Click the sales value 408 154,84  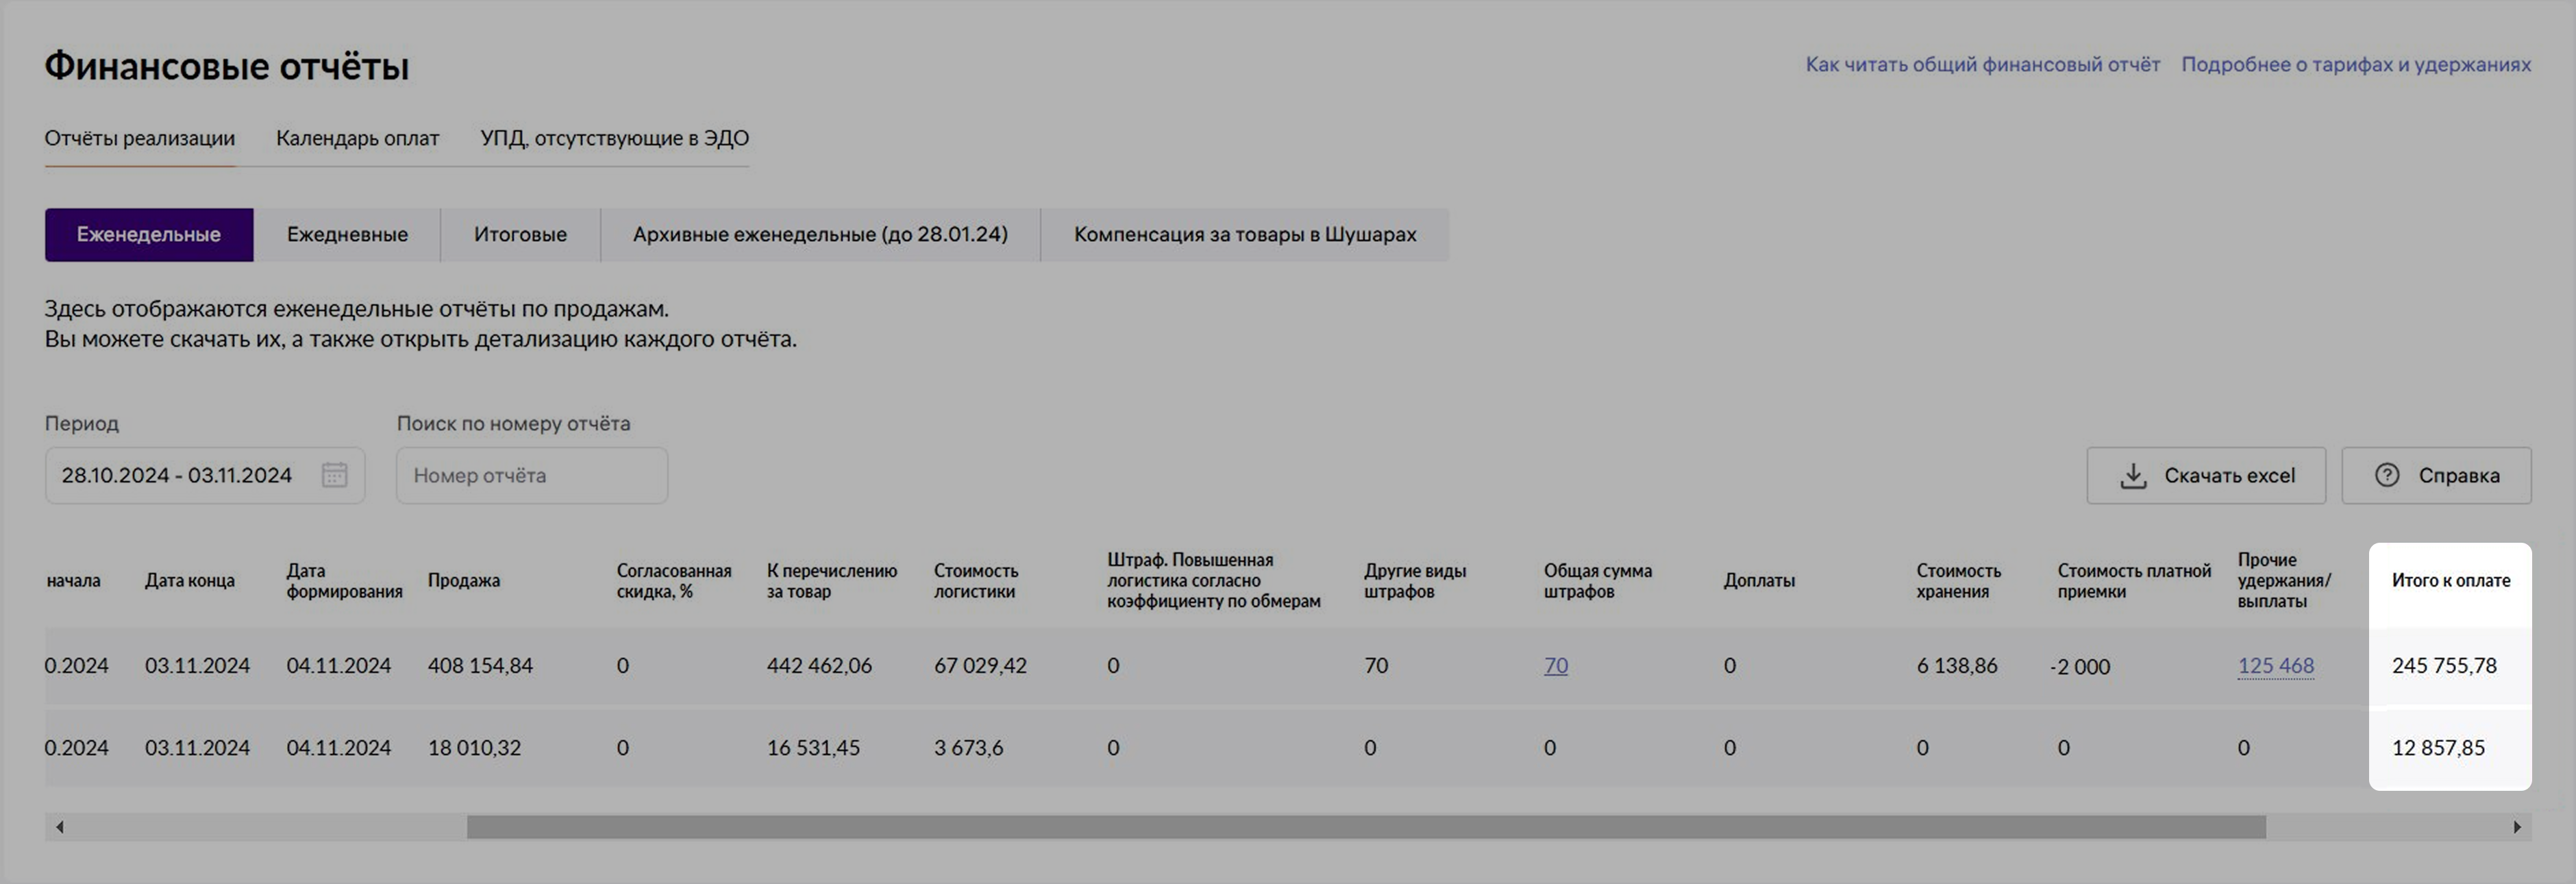480,666
